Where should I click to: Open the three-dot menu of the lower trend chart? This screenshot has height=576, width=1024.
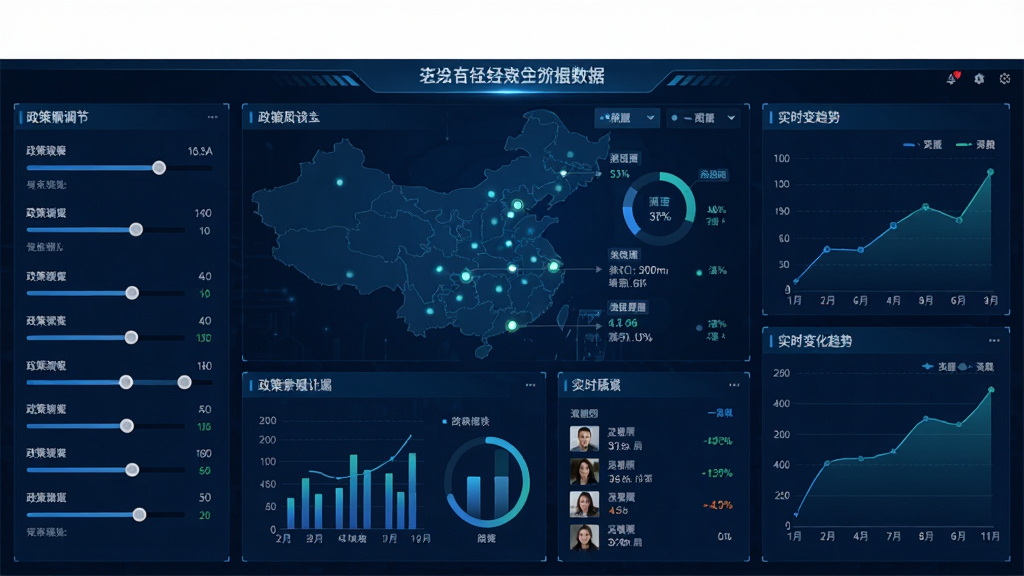click(994, 341)
